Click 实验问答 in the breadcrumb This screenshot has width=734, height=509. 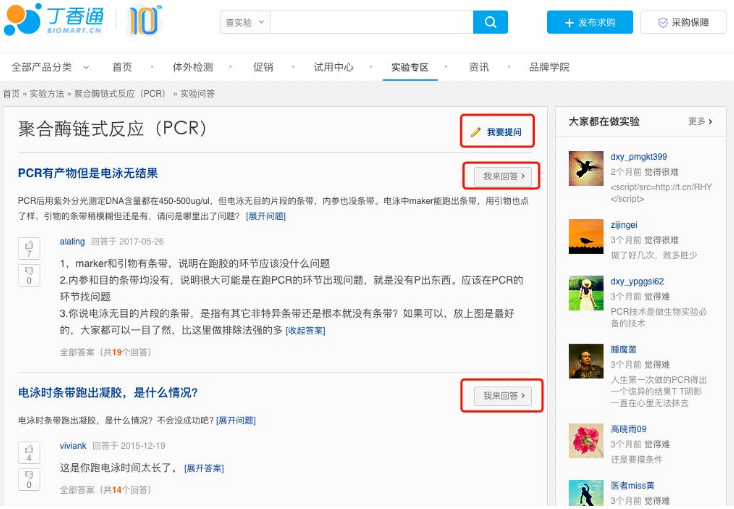click(x=198, y=94)
